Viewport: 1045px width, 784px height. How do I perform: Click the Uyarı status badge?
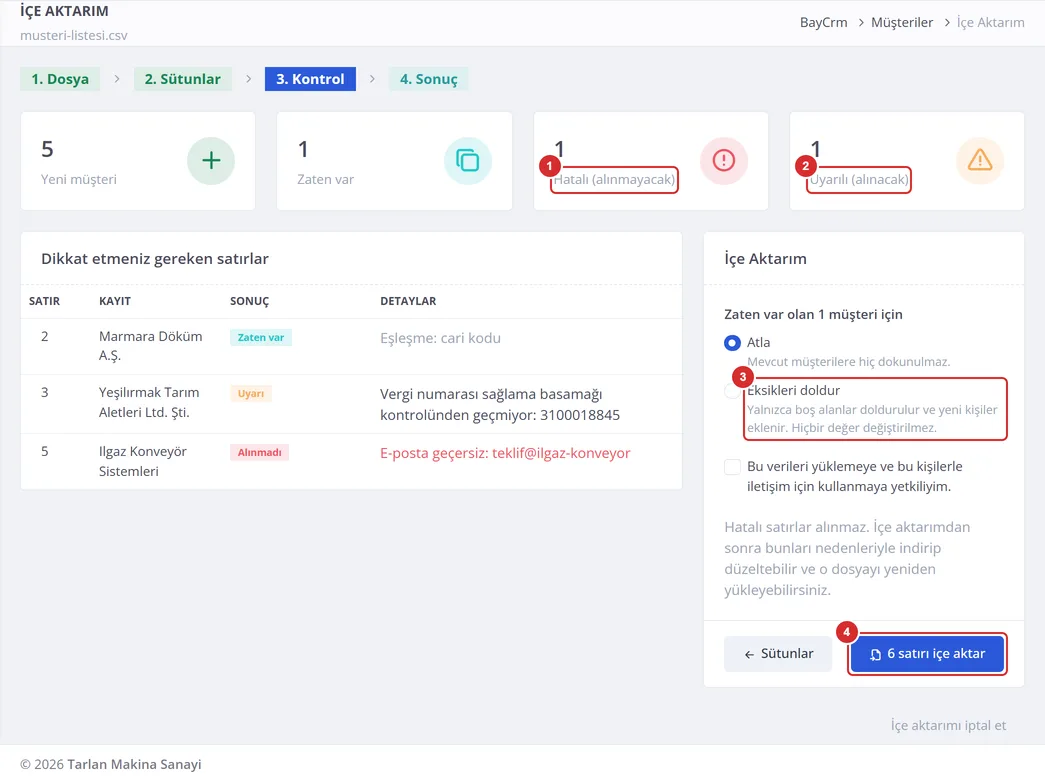click(251, 393)
